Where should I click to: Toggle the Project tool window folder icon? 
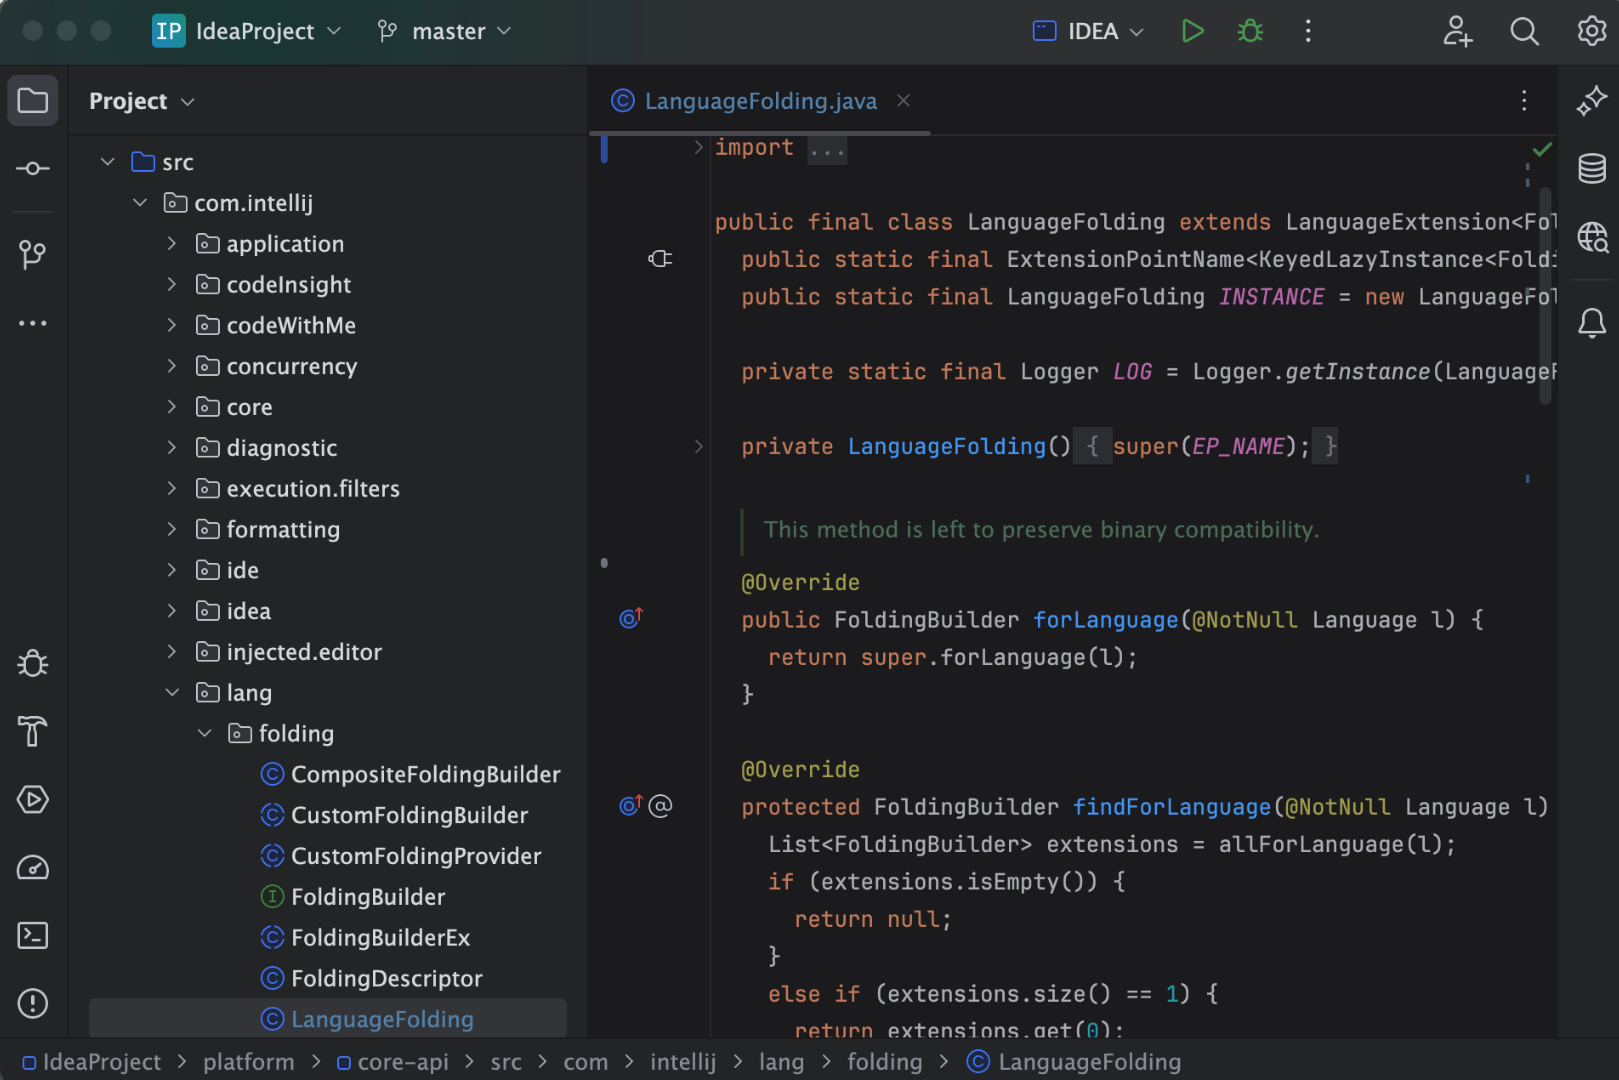(32, 100)
